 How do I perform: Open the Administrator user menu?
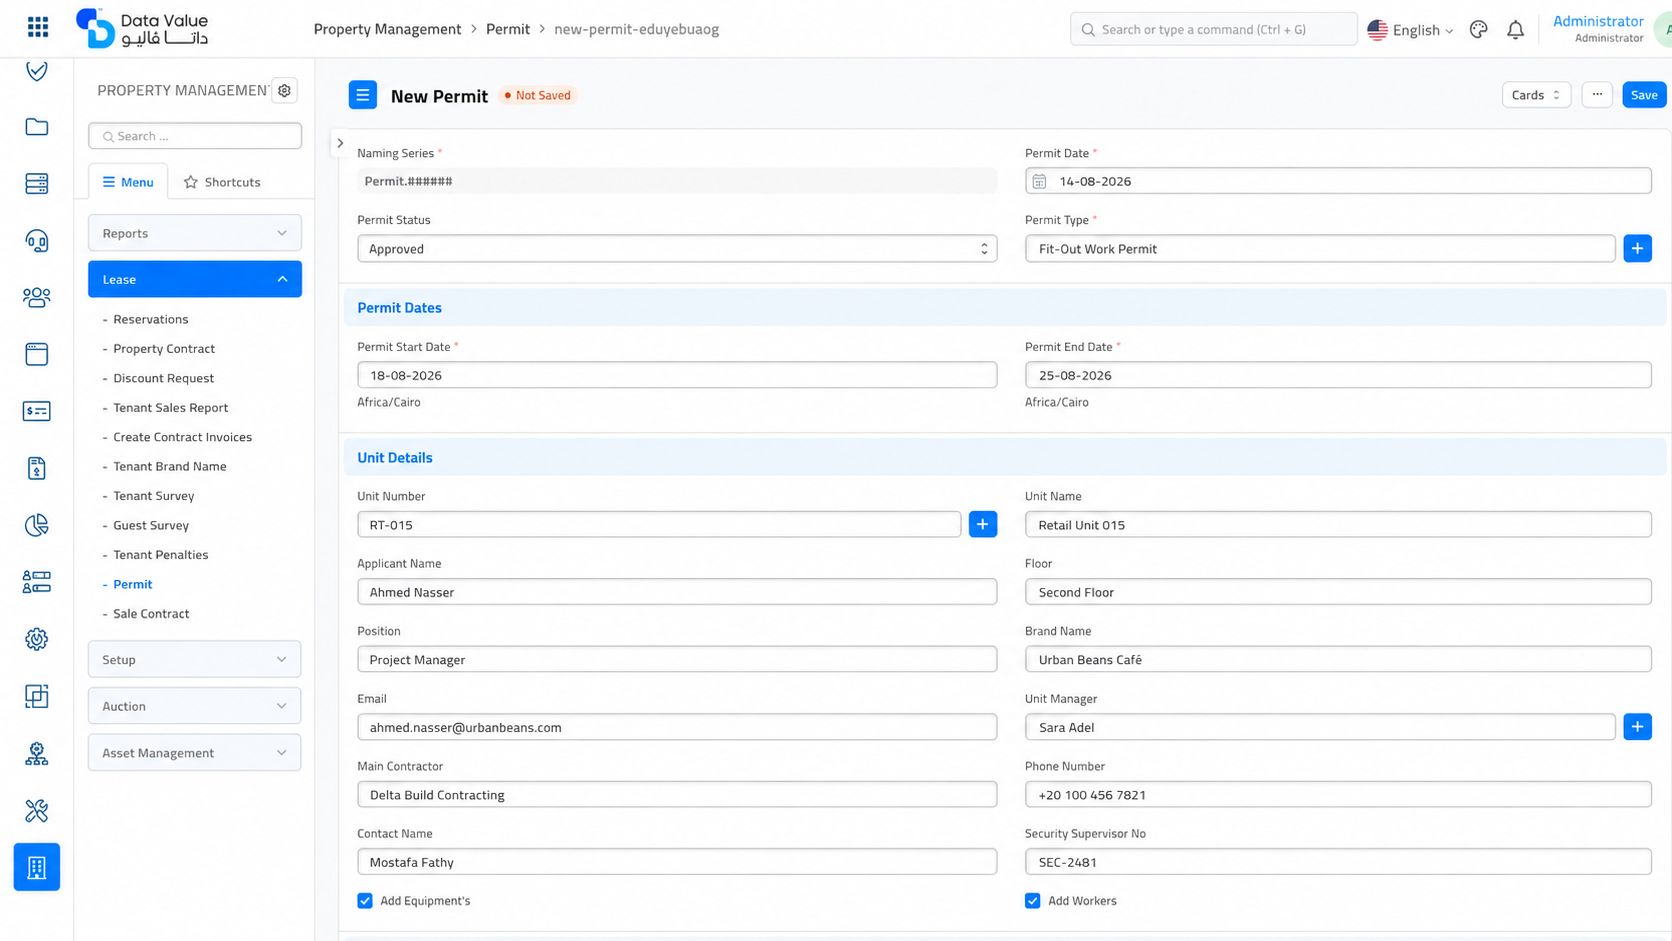1598,28
